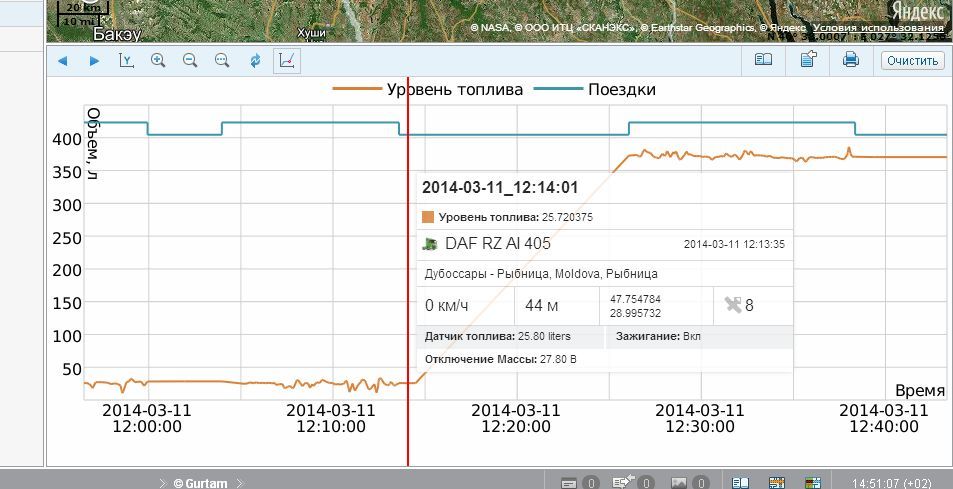This screenshot has height=489, width=953.
Task: Click the left arrow to scroll chart back
Action: [x=62, y=61]
